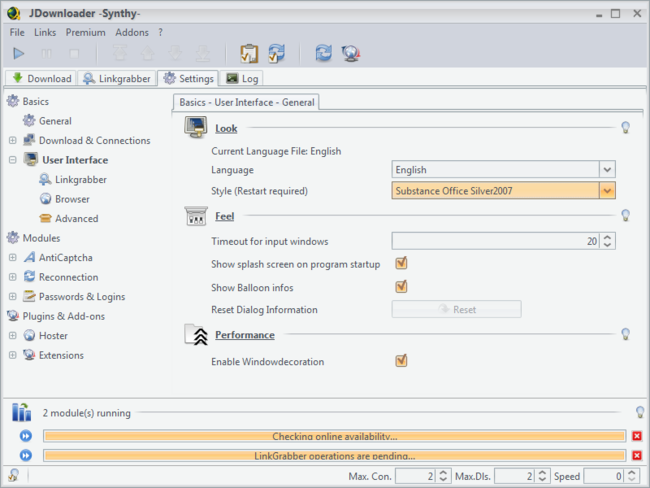The width and height of the screenshot is (650, 488).
Task: Select Plugins & Add-ons tree item
Action: (x=63, y=316)
